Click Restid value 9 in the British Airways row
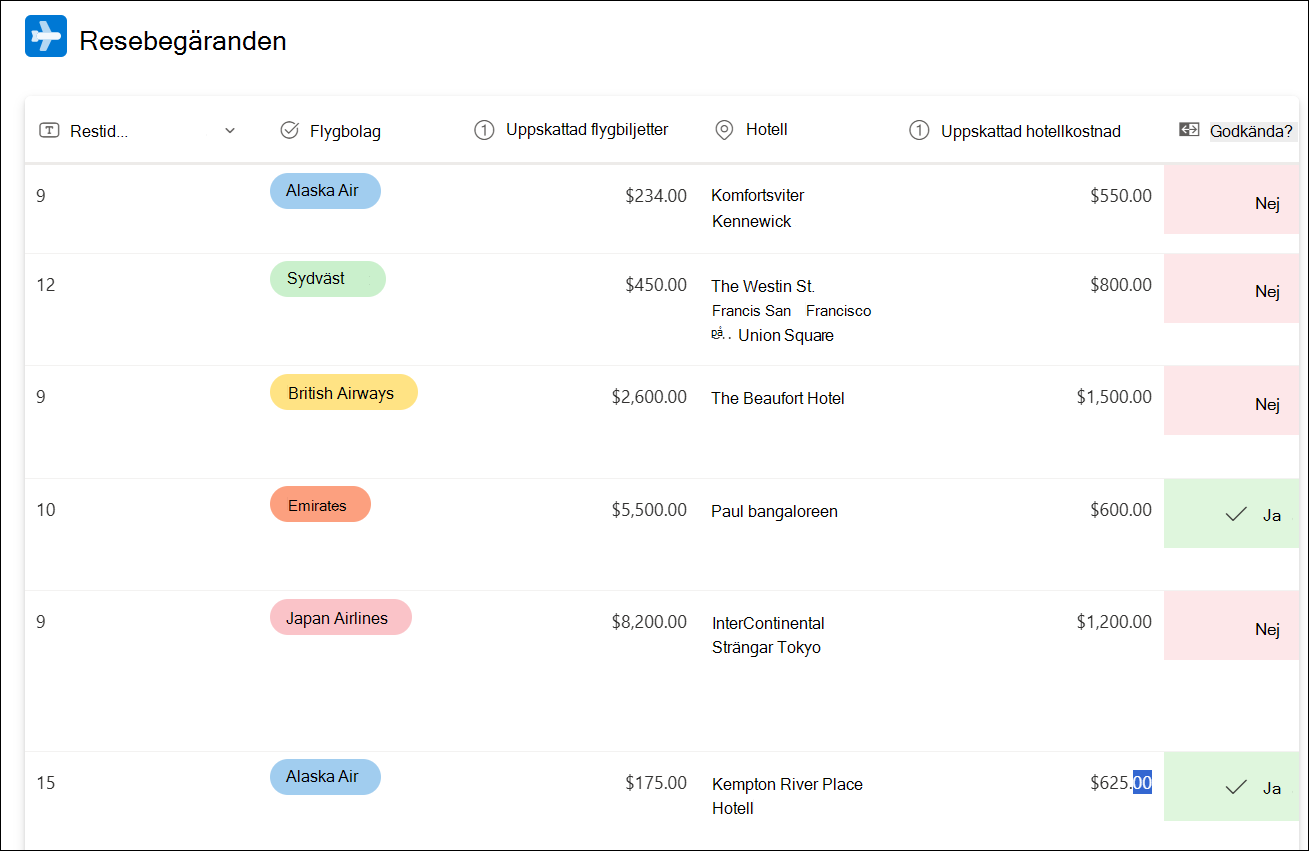Viewport: 1309px width, 851px height. [41, 397]
